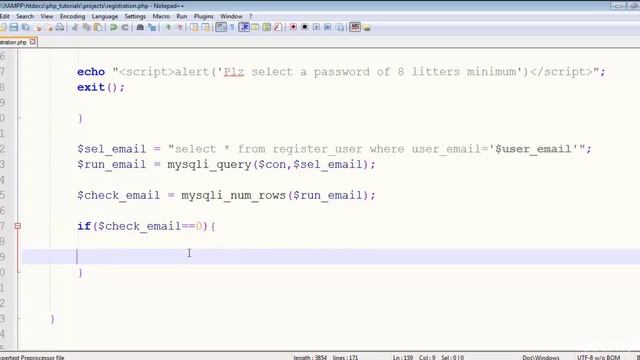Click the Paste clipboard icon
This screenshot has height=360, width=640.
tap(98, 27)
